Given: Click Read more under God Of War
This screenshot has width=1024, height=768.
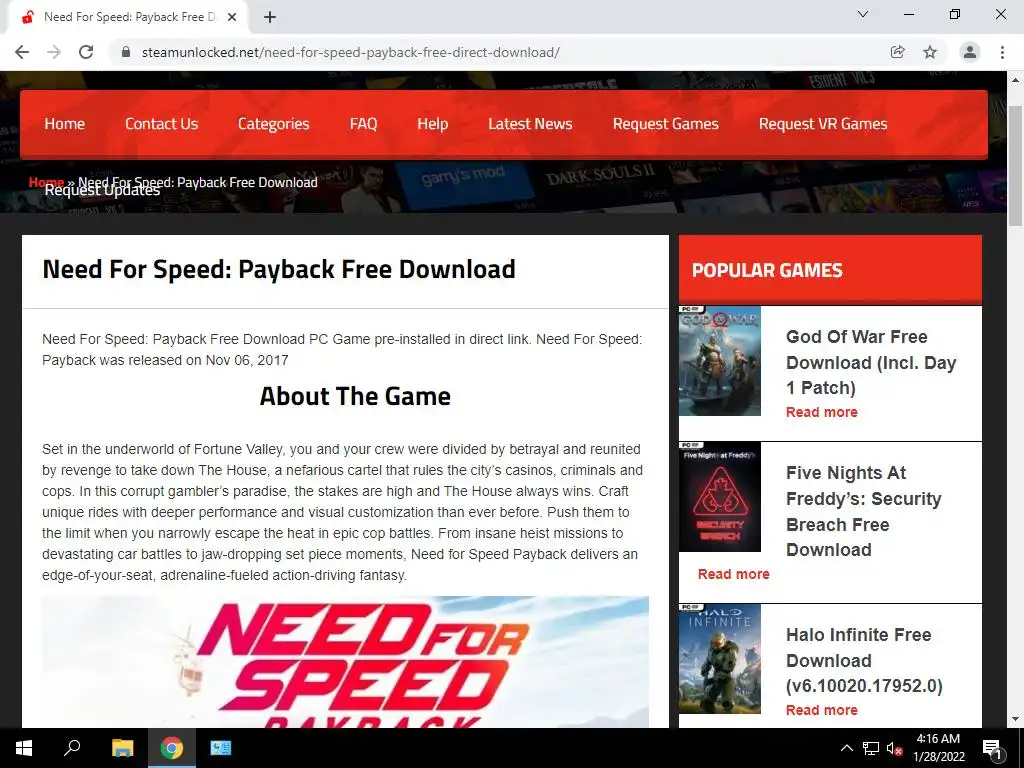Looking at the screenshot, I should click(822, 412).
